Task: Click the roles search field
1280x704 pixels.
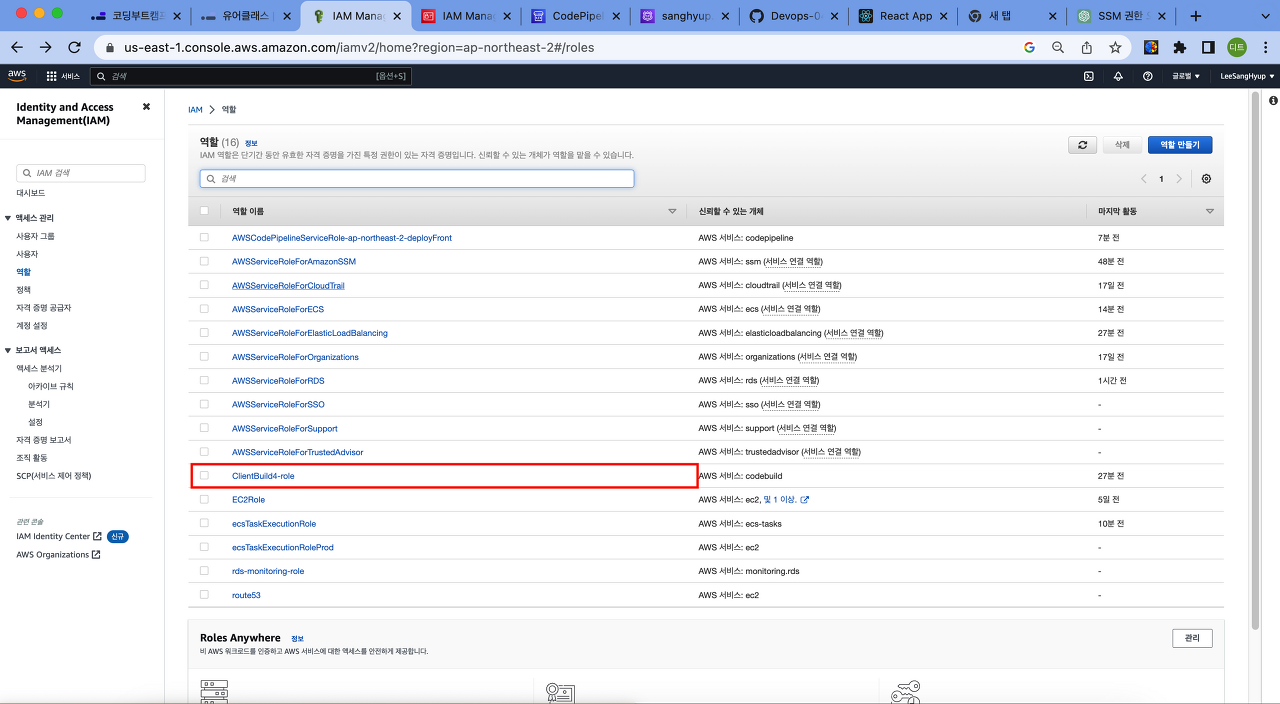Action: tap(417, 179)
